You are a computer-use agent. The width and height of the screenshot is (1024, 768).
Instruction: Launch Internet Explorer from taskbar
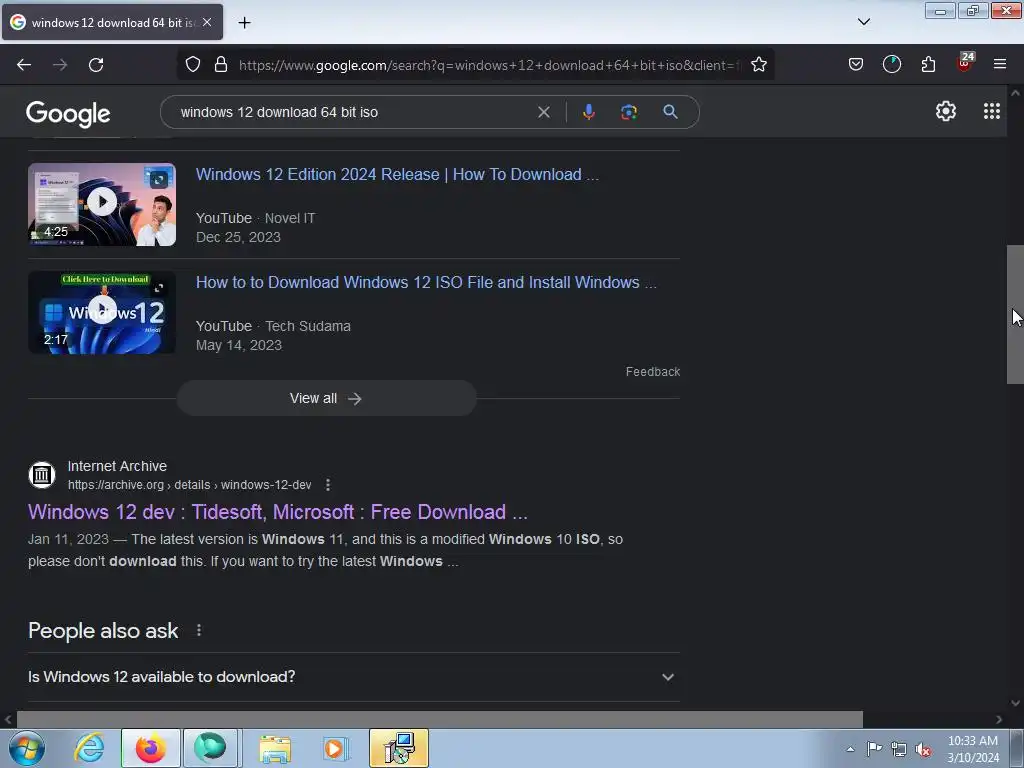tap(89, 748)
